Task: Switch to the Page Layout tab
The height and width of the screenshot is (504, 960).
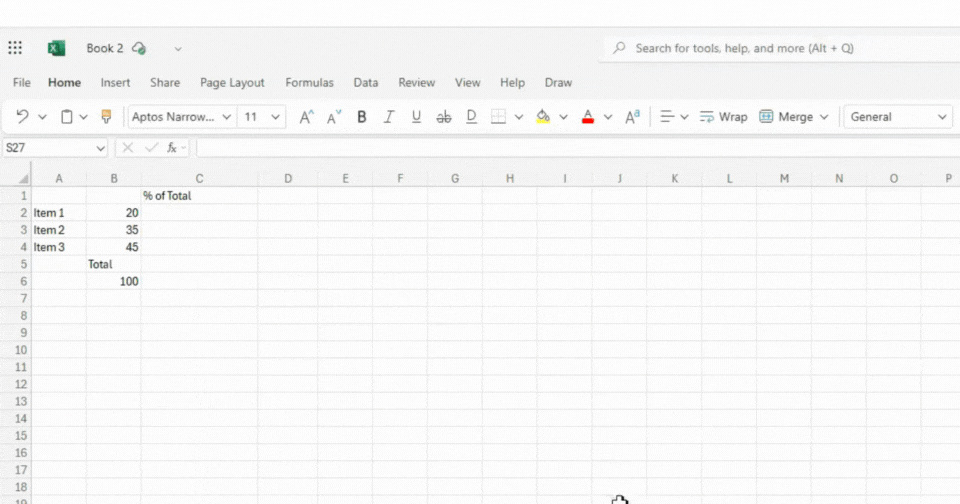Action: coord(232,83)
